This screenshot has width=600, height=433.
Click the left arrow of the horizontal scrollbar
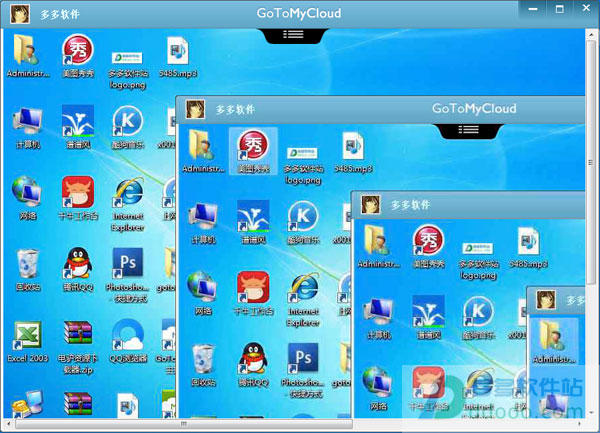pyautogui.click(x=9, y=424)
